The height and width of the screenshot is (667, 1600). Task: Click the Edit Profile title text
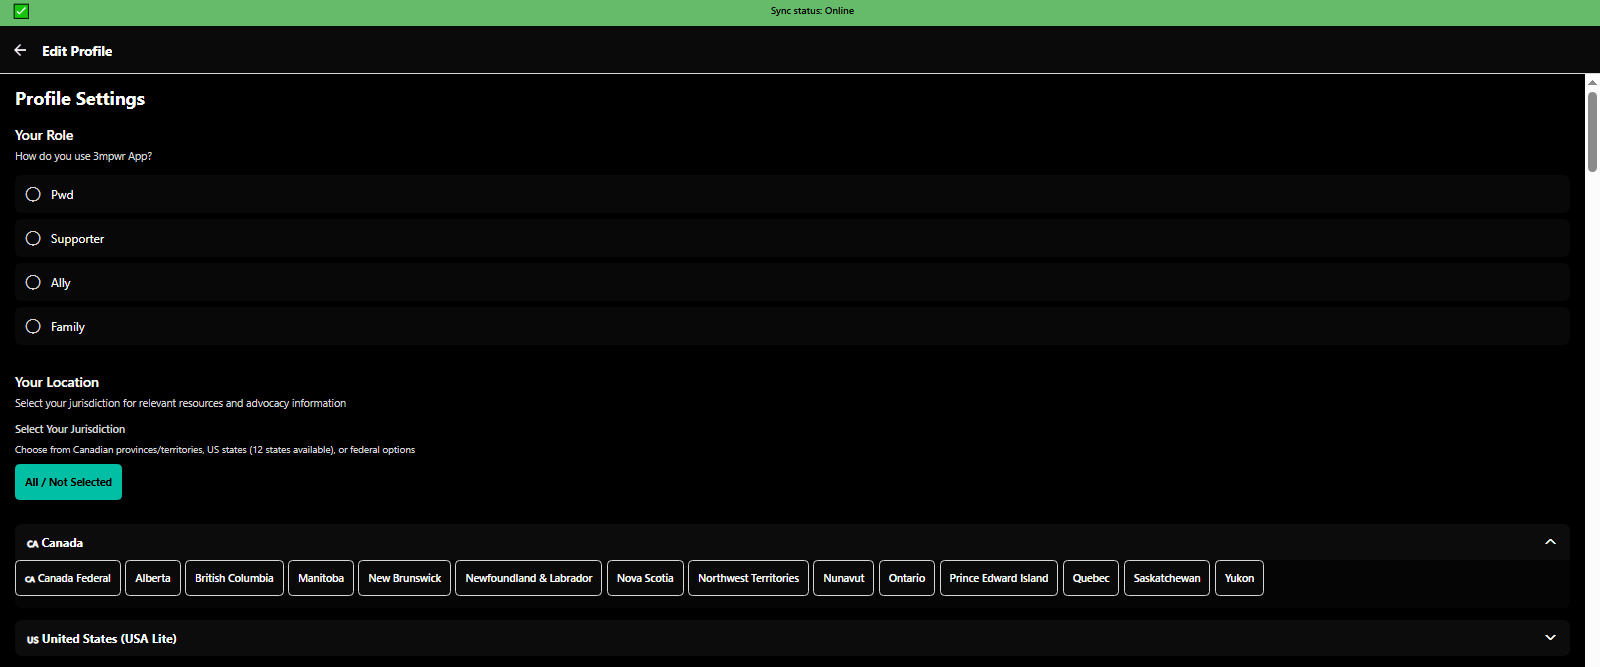pyautogui.click(x=77, y=51)
